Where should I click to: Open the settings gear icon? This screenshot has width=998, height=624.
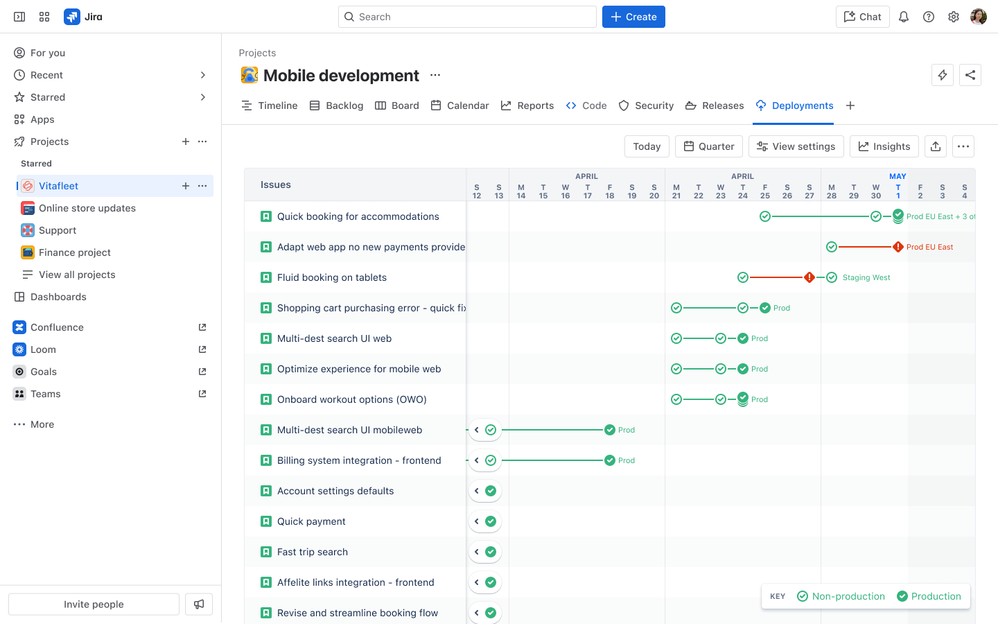click(953, 17)
